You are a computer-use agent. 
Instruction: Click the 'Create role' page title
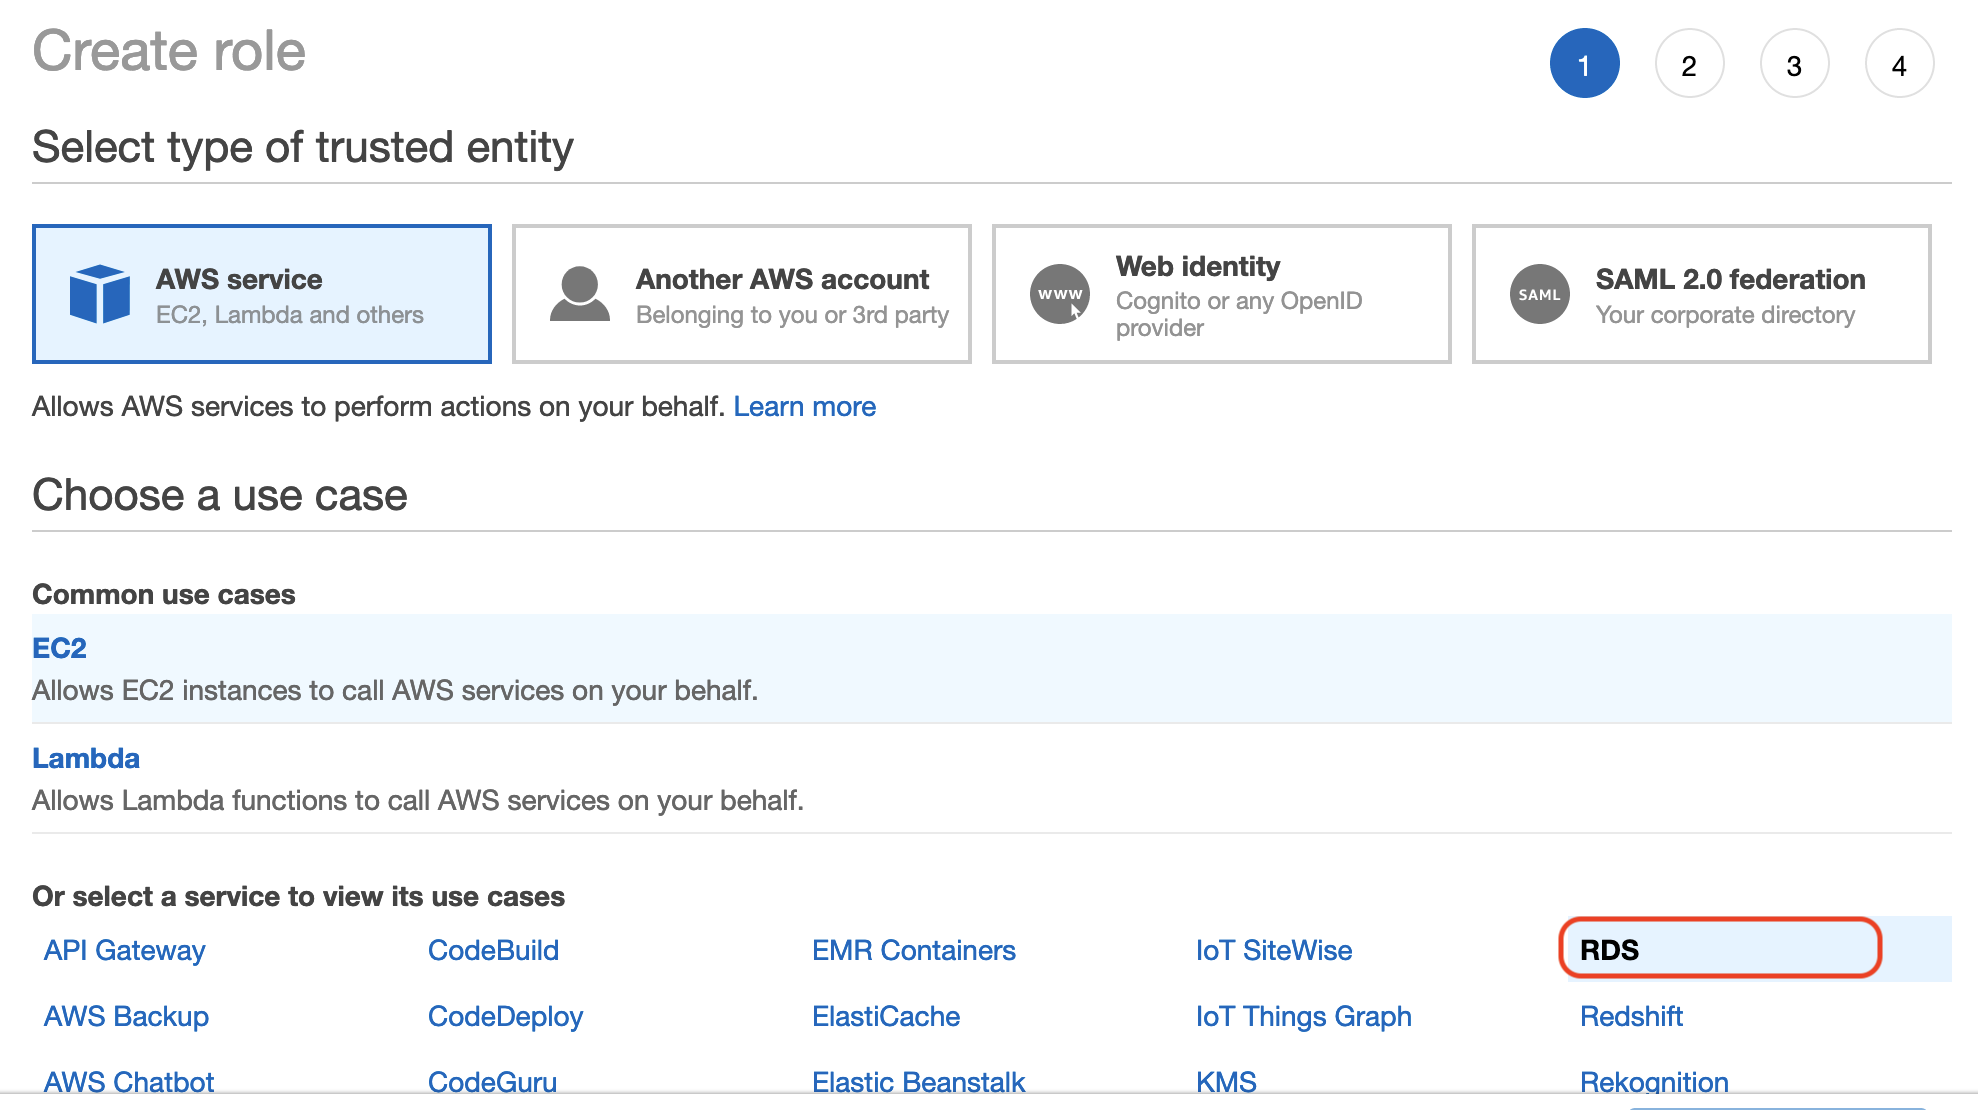click(169, 51)
